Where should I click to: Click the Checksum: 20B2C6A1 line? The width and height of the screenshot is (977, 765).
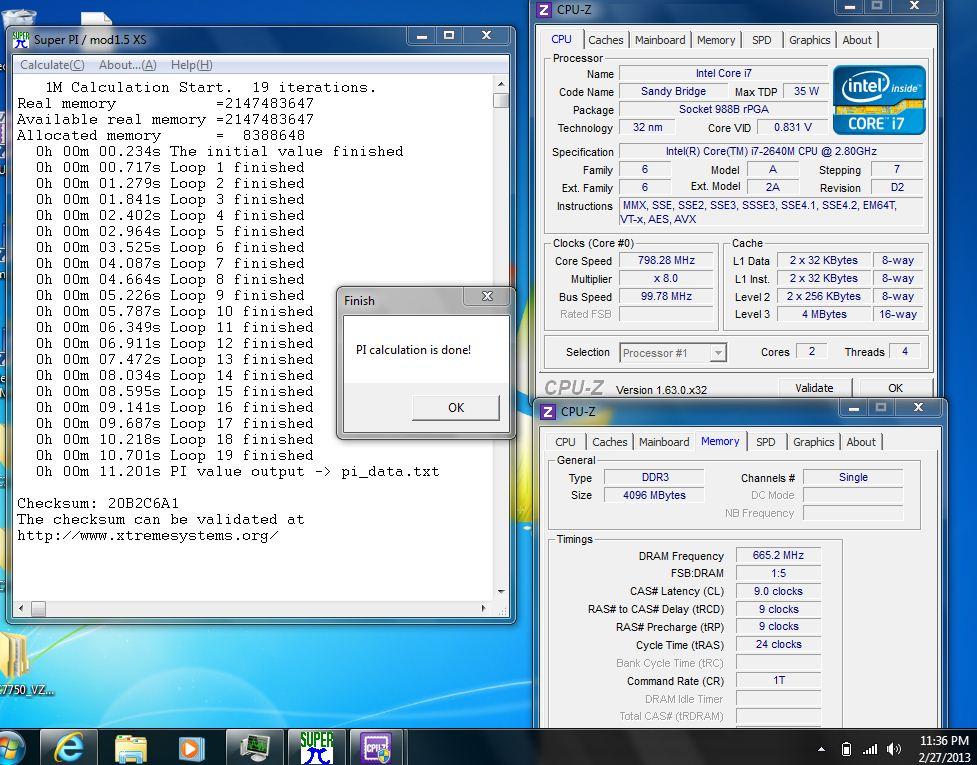[x=98, y=503]
